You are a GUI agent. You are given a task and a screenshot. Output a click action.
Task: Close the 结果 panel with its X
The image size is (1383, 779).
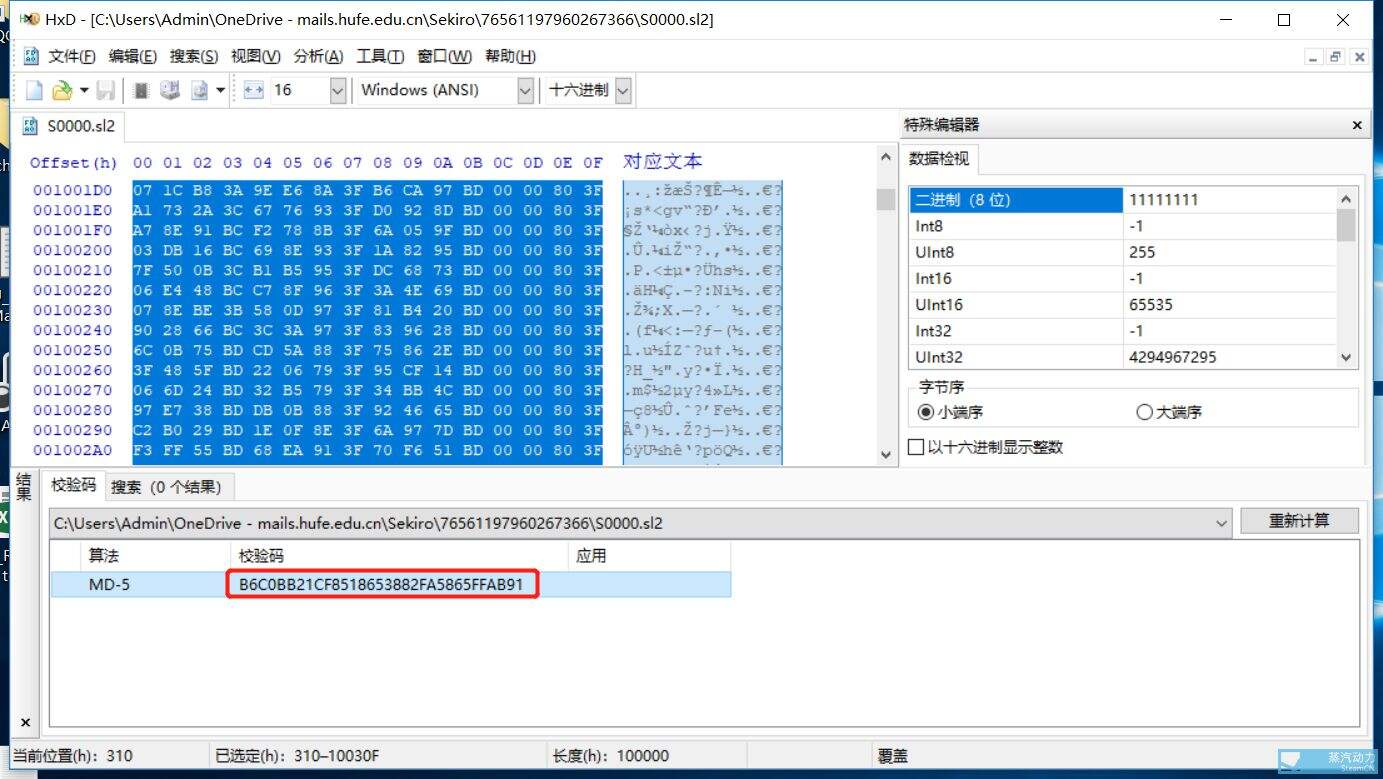[x=25, y=722]
